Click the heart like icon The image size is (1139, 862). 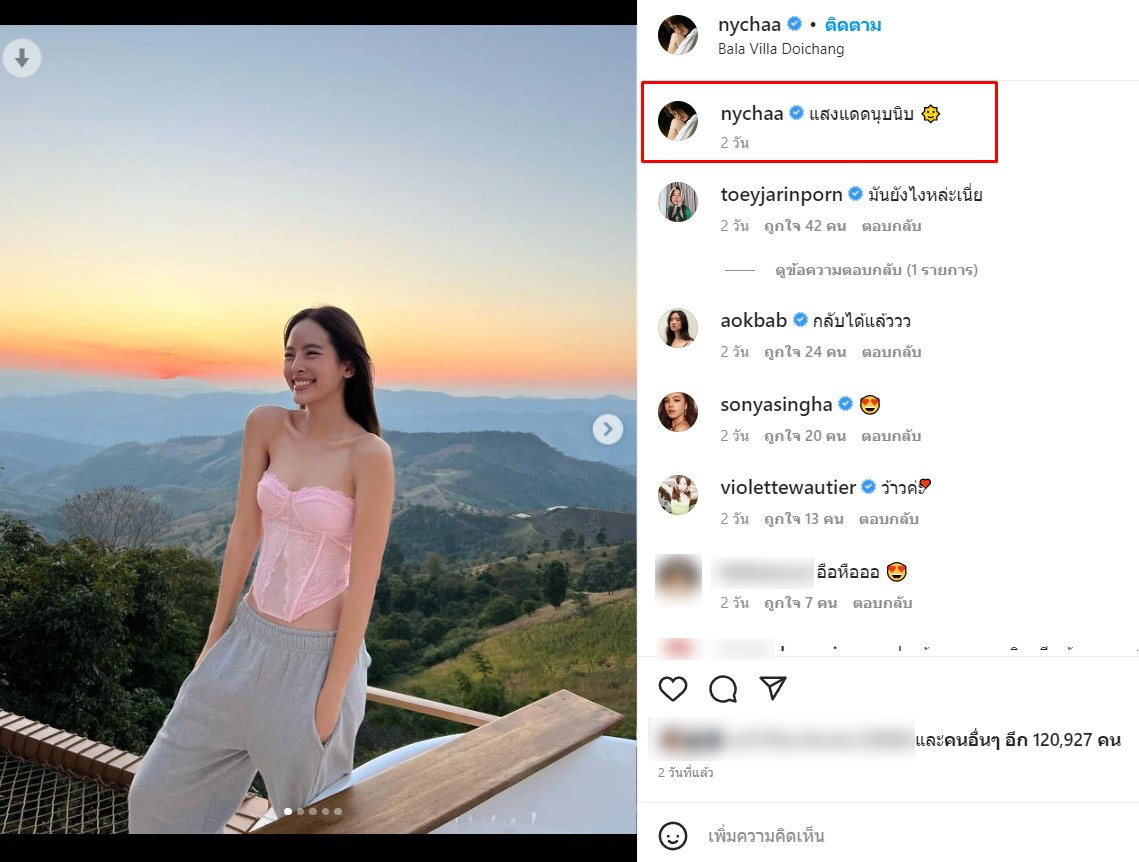(x=673, y=688)
